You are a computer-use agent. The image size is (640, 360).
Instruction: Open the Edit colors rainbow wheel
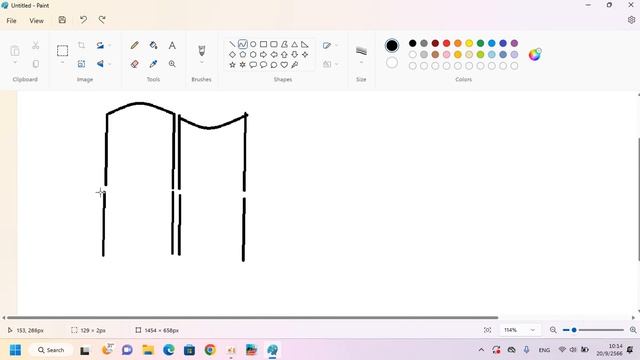pyautogui.click(x=535, y=54)
